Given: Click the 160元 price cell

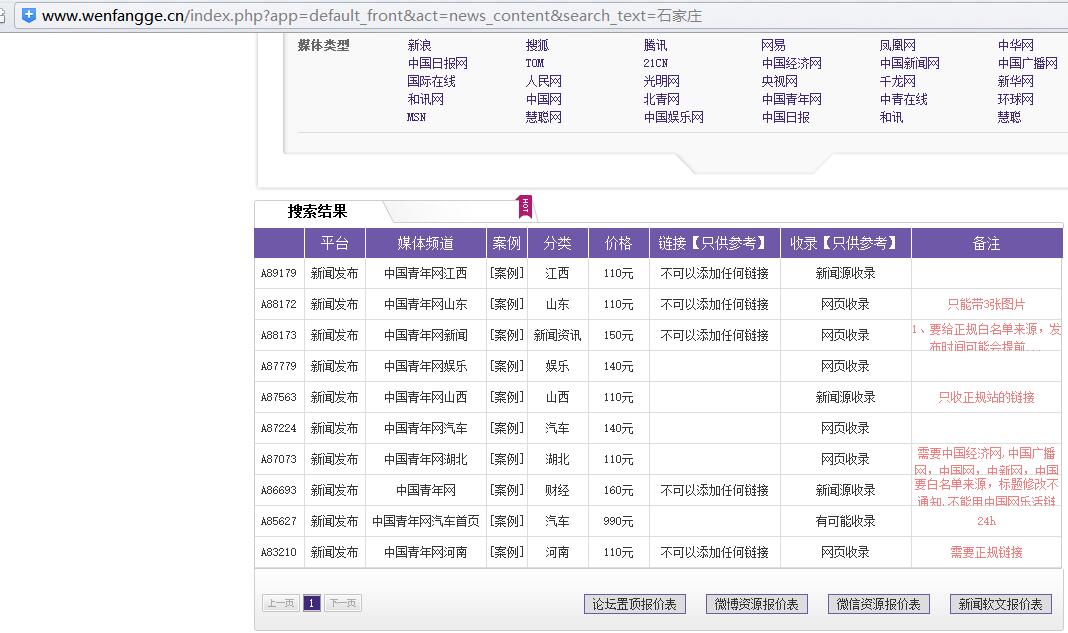Looking at the screenshot, I should pyautogui.click(x=618, y=490).
